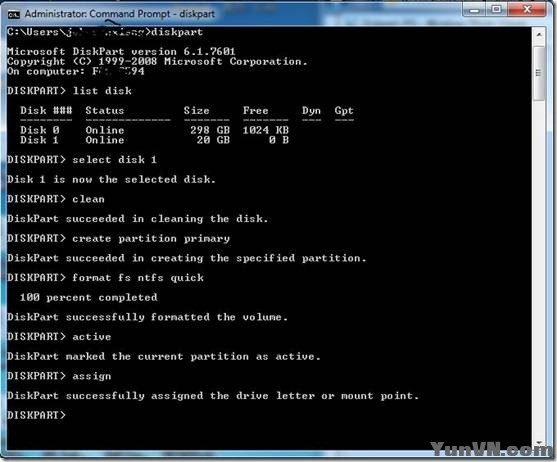Click 'successfully assigned the drive letter' line
Screen dimensions: 557x462
[x=213, y=396]
